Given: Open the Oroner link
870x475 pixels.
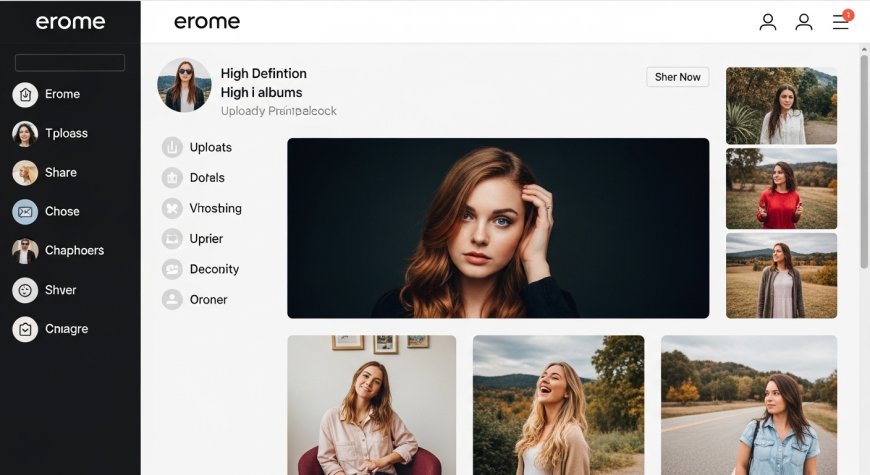Looking at the screenshot, I should pos(209,300).
